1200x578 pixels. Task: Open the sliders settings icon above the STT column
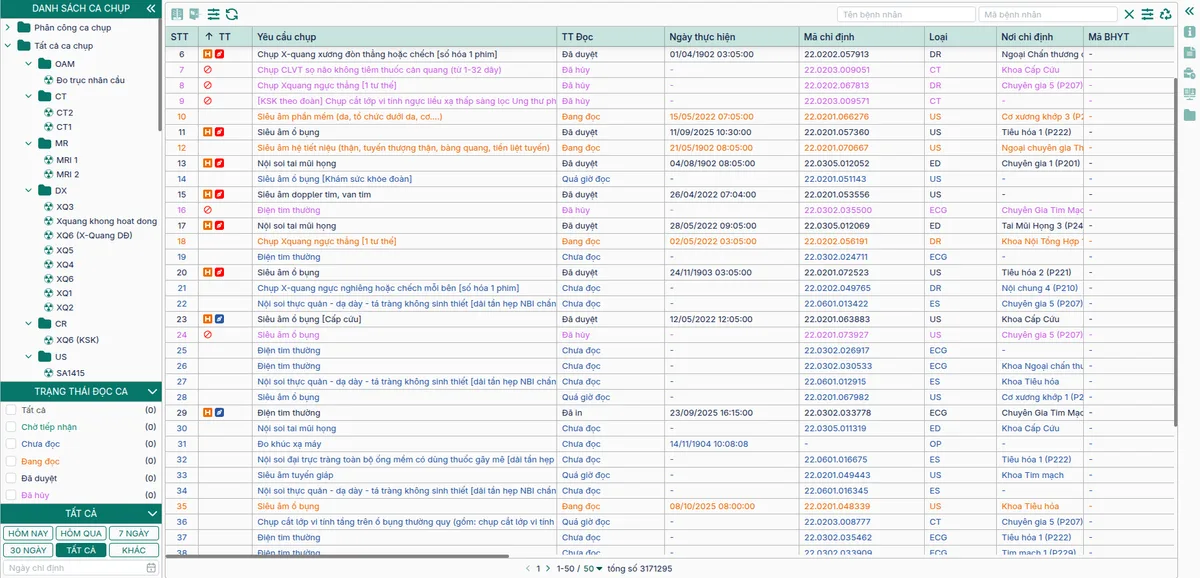point(214,14)
